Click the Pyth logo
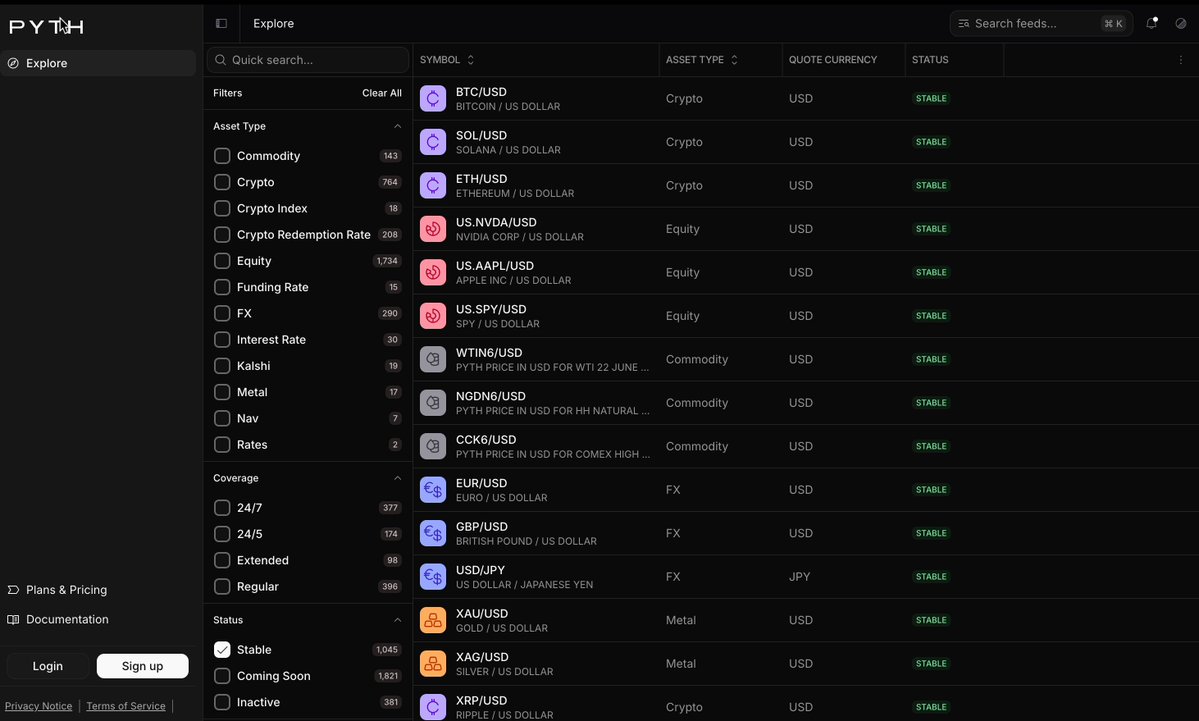This screenshot has width=1199, height=721. (x=46, y=26)
